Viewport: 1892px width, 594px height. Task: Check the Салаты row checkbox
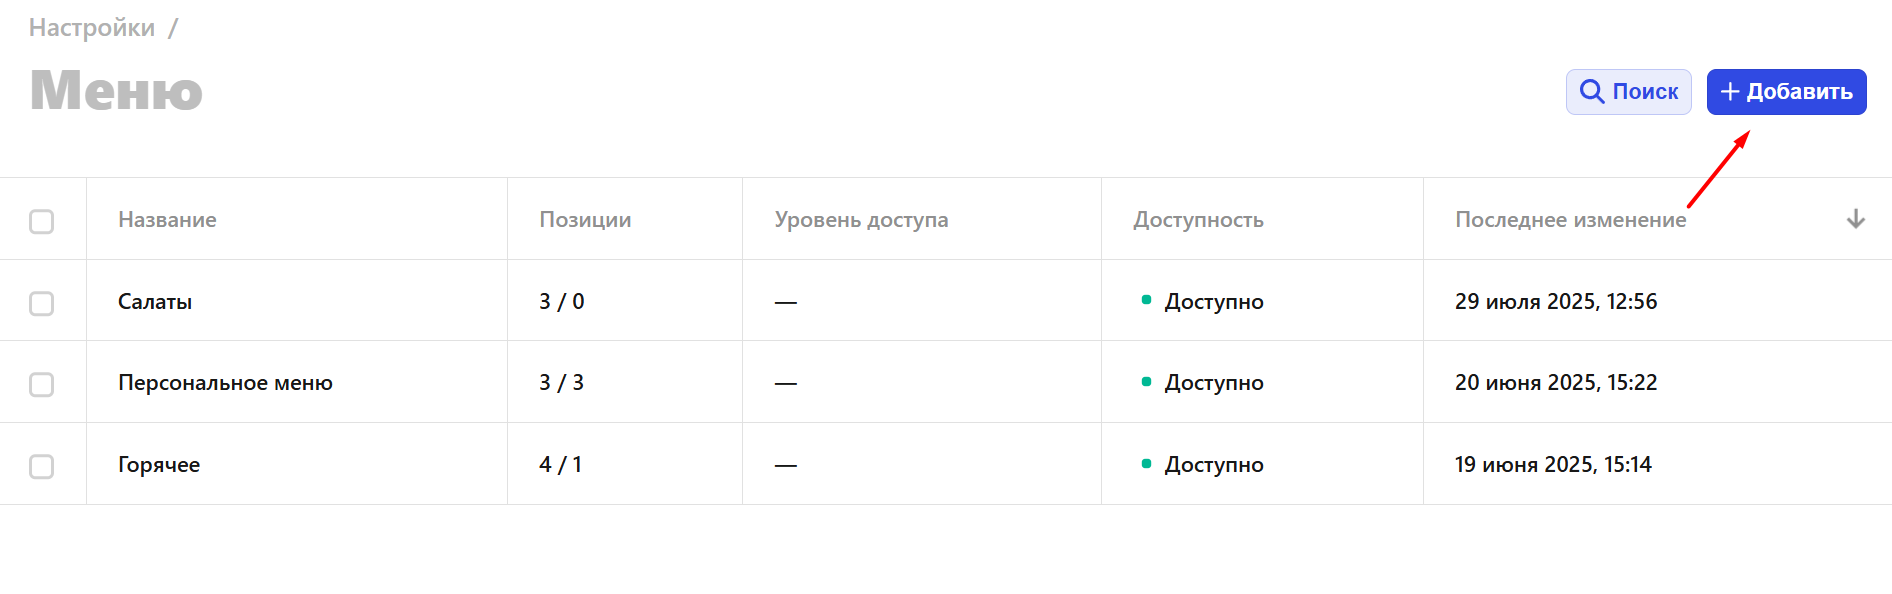[41, 303]
